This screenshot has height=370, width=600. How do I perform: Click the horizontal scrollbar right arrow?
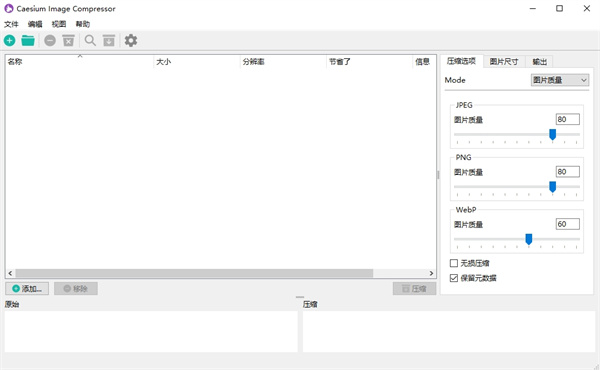click(x=431, y=273)
